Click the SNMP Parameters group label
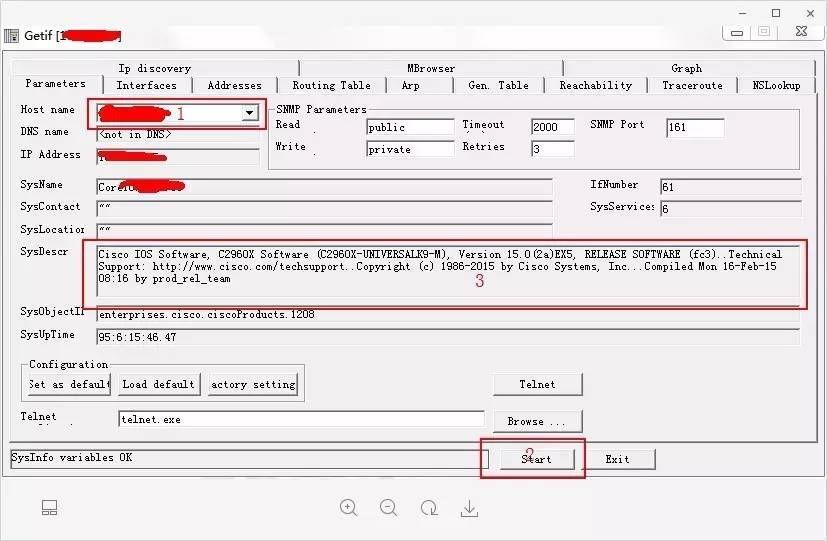 pos(321,109)
